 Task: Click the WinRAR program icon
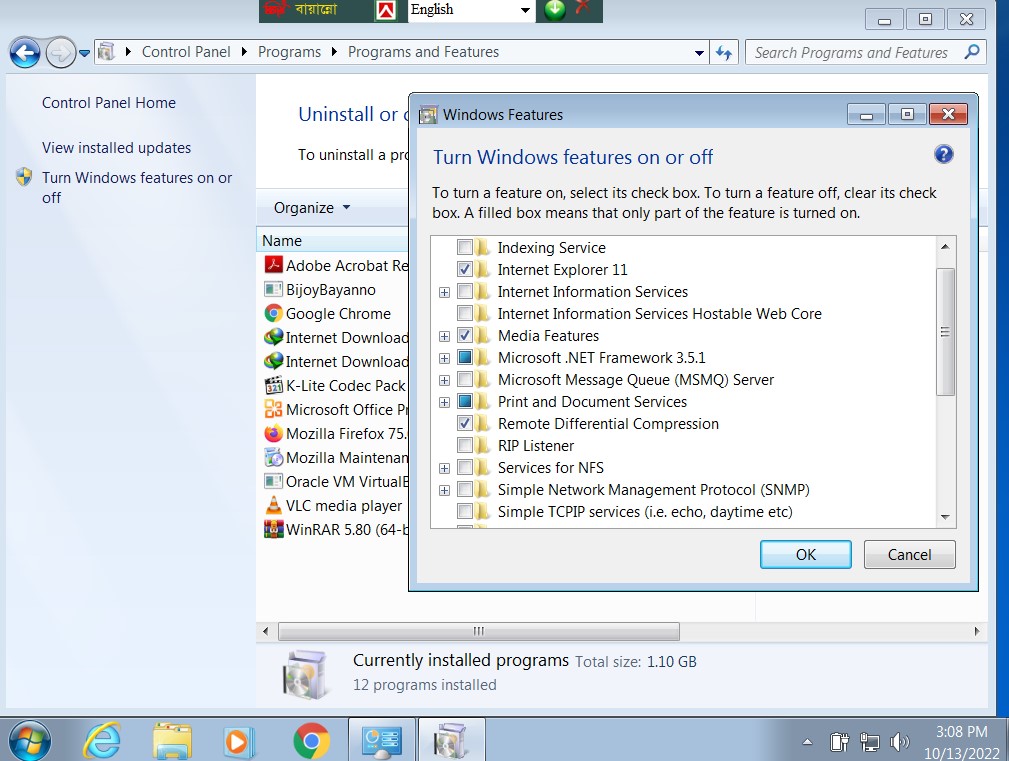(x=273, y=529)
